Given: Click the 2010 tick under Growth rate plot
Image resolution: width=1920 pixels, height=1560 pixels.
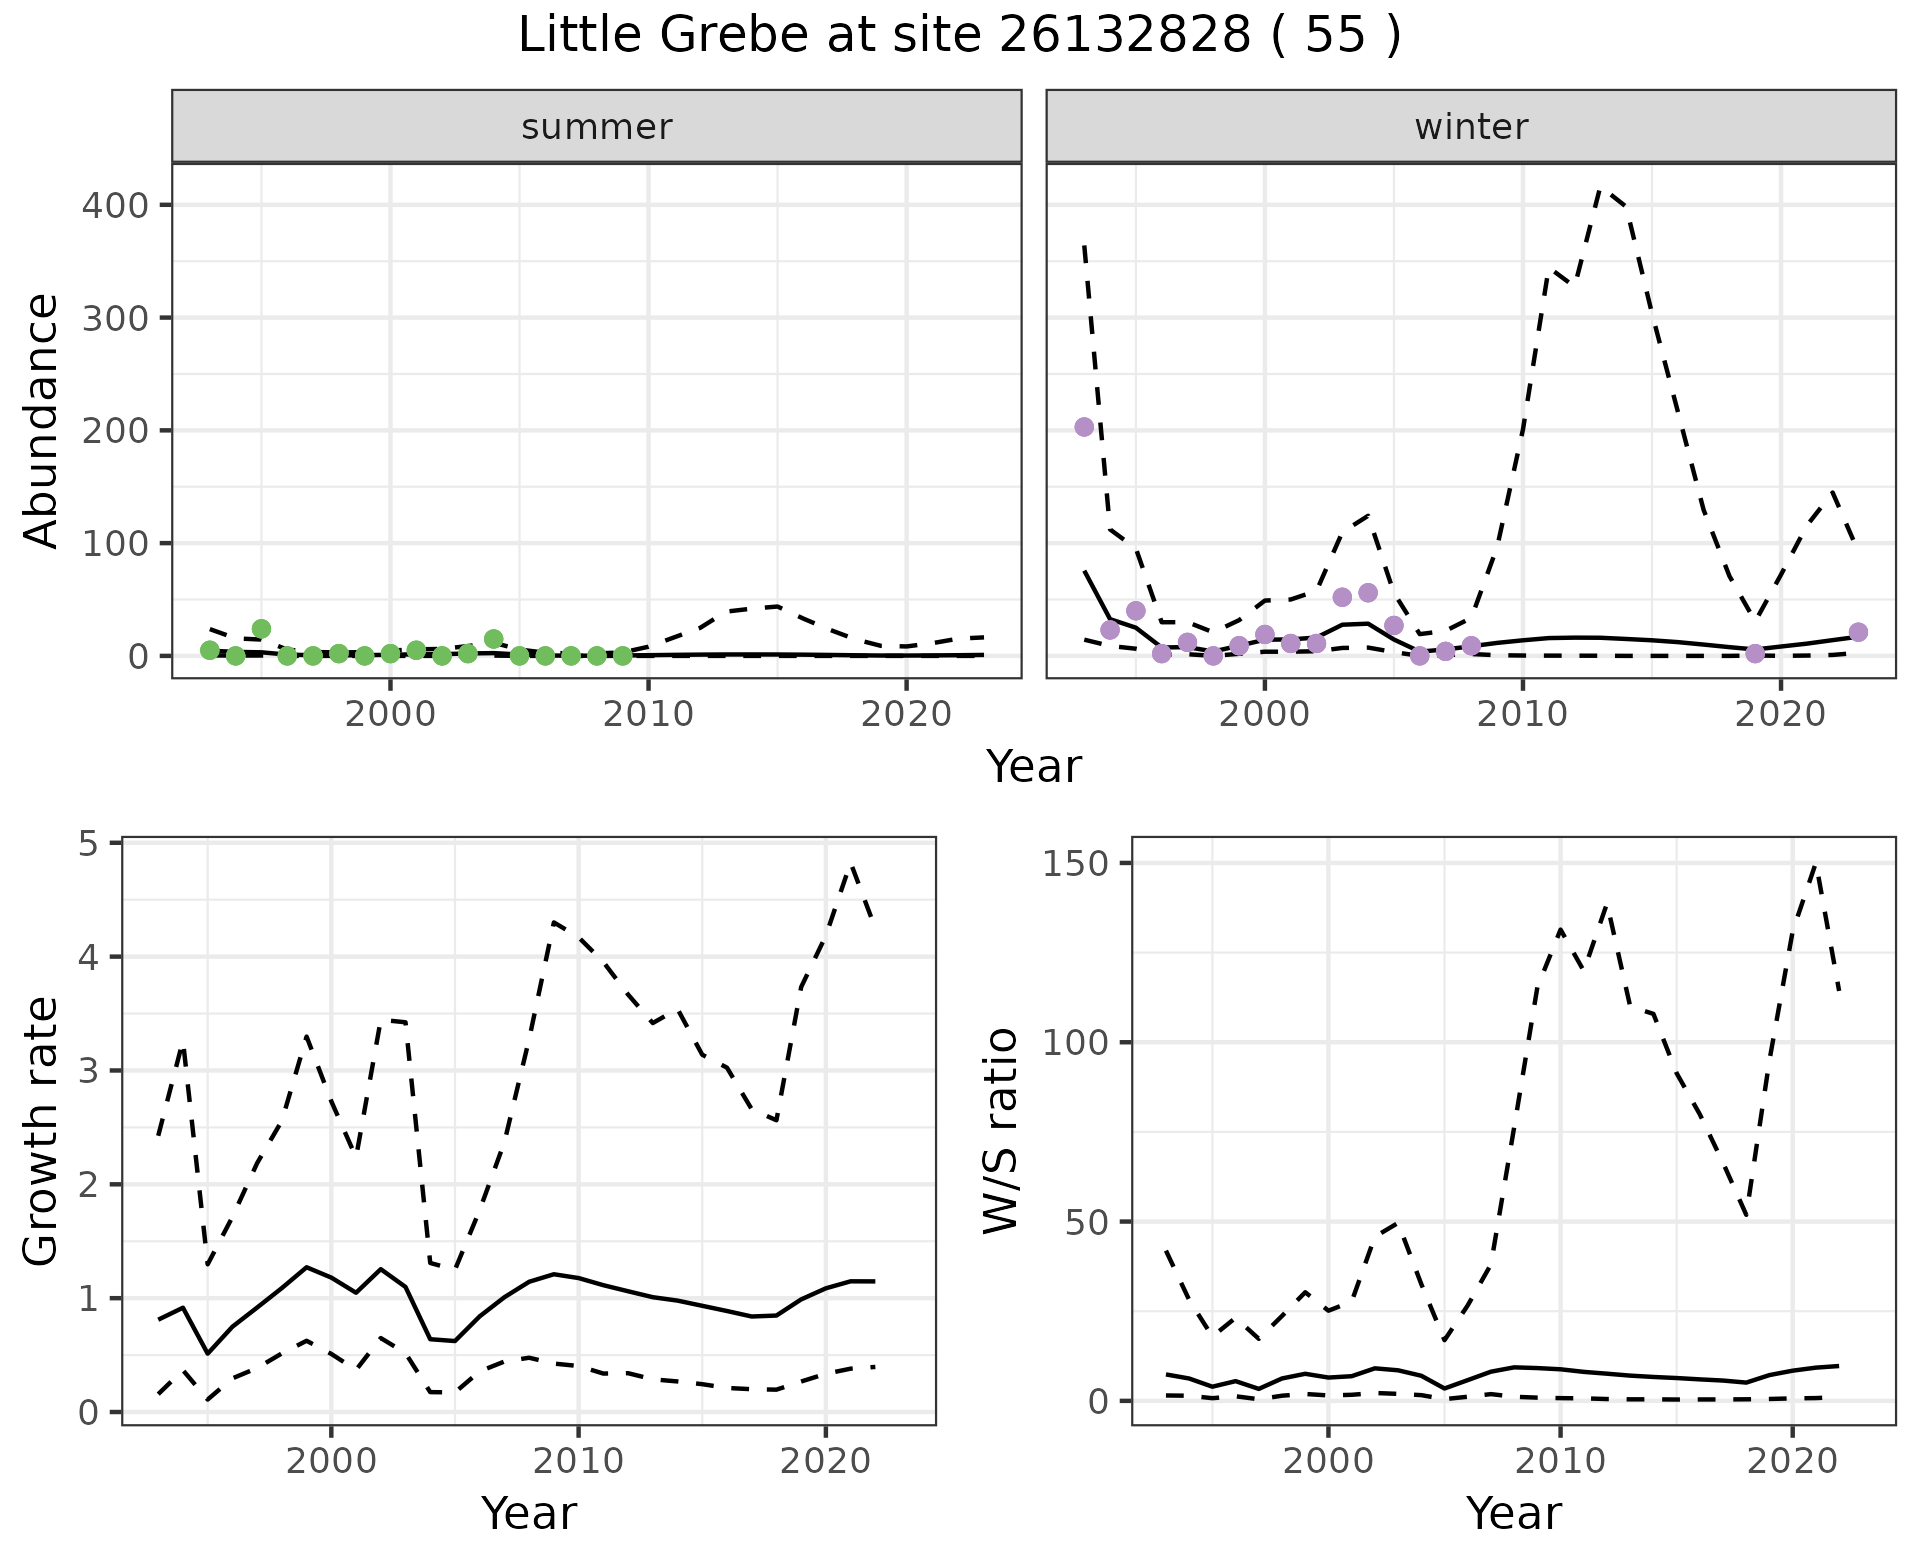Looking at the screenshot, I should point(578,1461).
